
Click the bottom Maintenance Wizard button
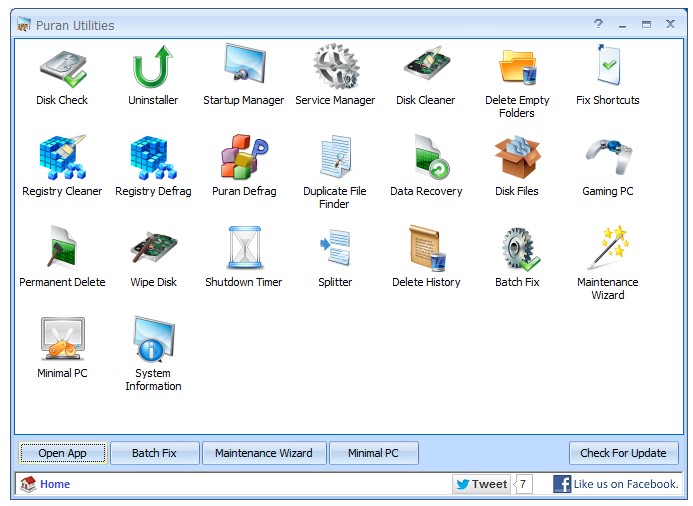(264, 453)
